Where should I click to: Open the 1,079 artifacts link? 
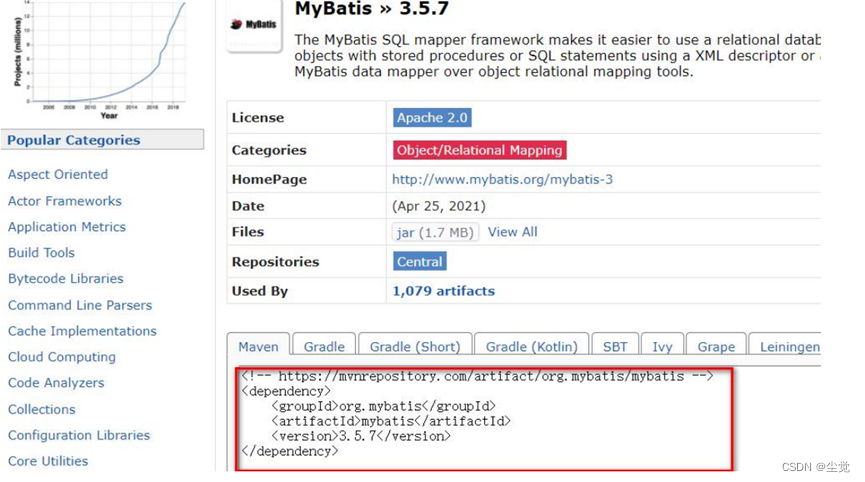click(443, 291)
